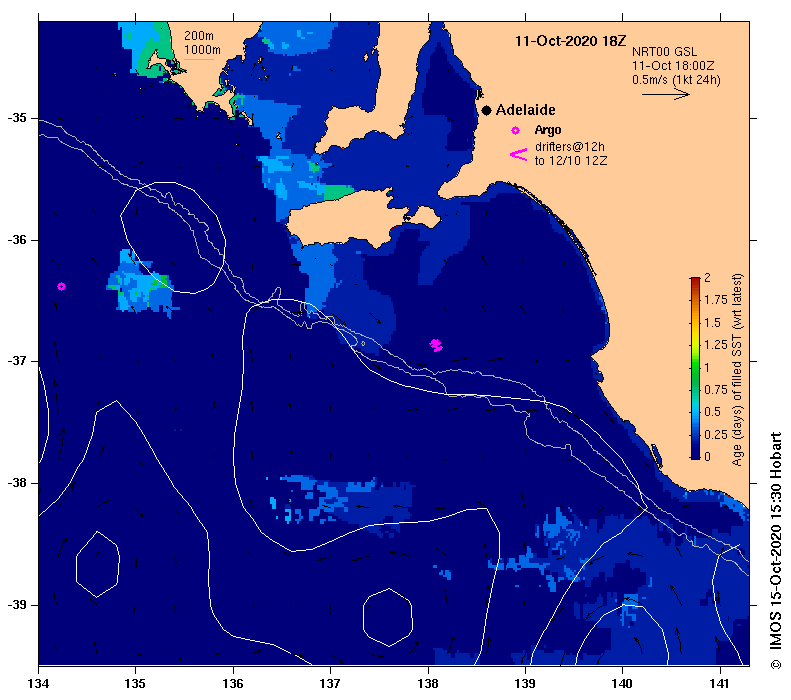Click the 0.5m/s velocity scale arrow

click(666, 94)
